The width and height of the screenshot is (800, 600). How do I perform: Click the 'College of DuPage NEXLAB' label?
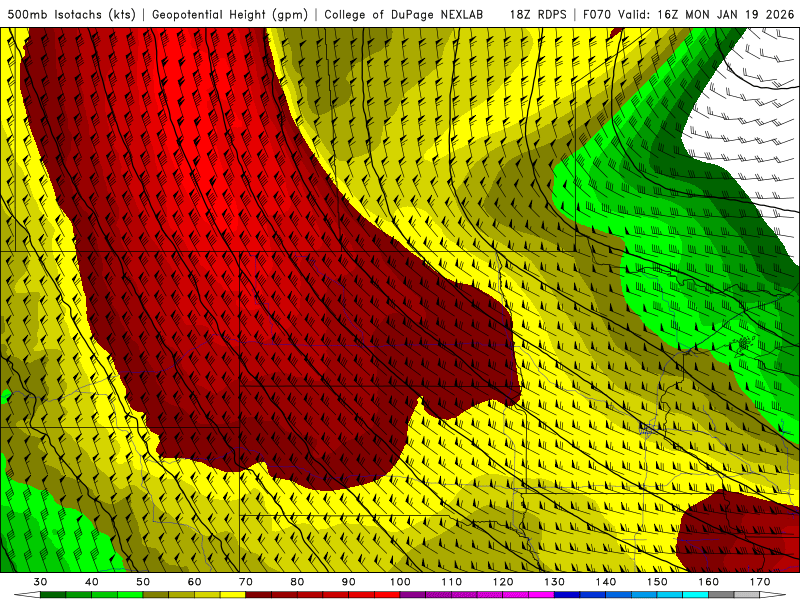click(x=404, y=15)
